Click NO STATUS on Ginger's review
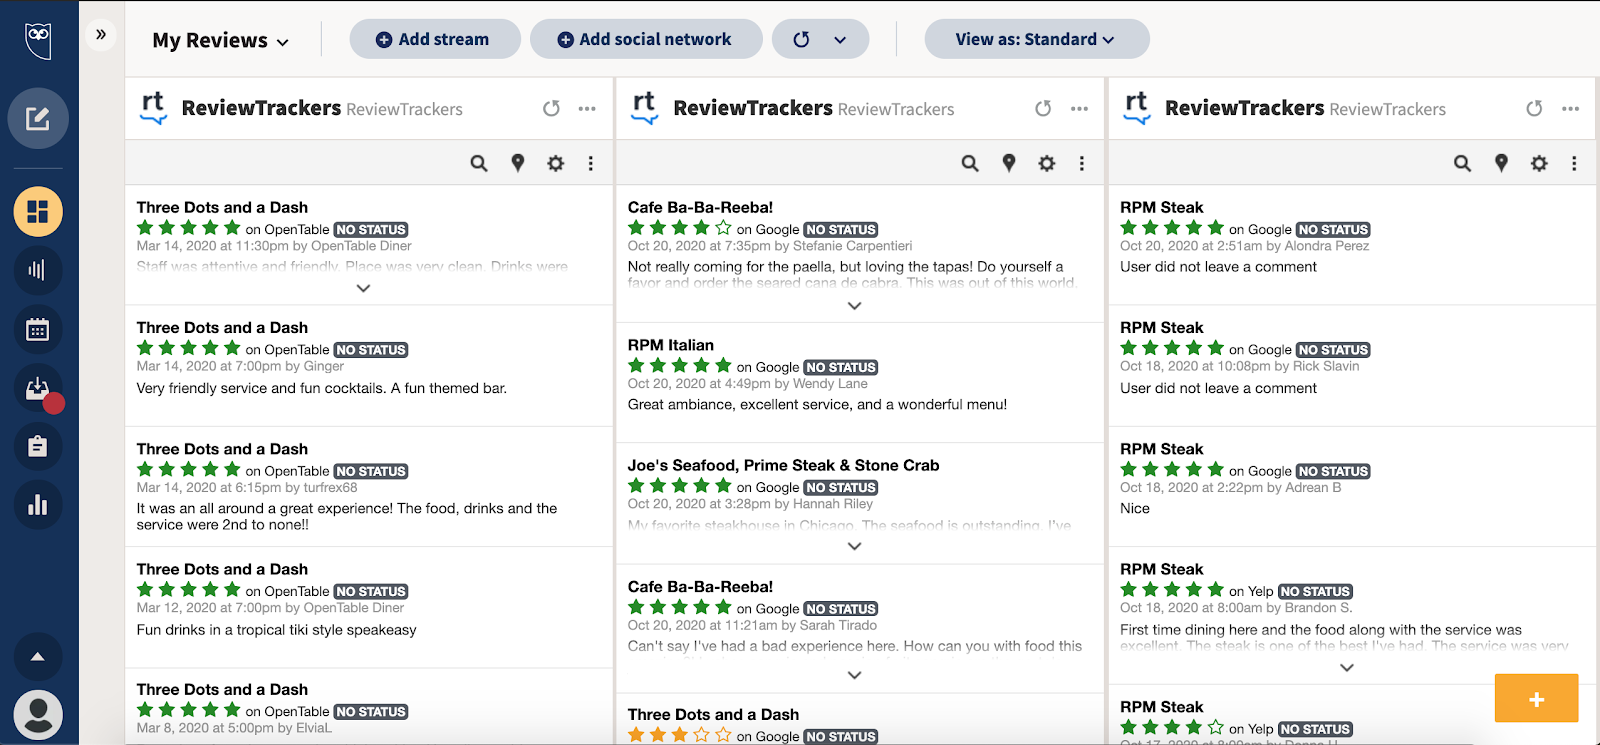 [371, 350]
